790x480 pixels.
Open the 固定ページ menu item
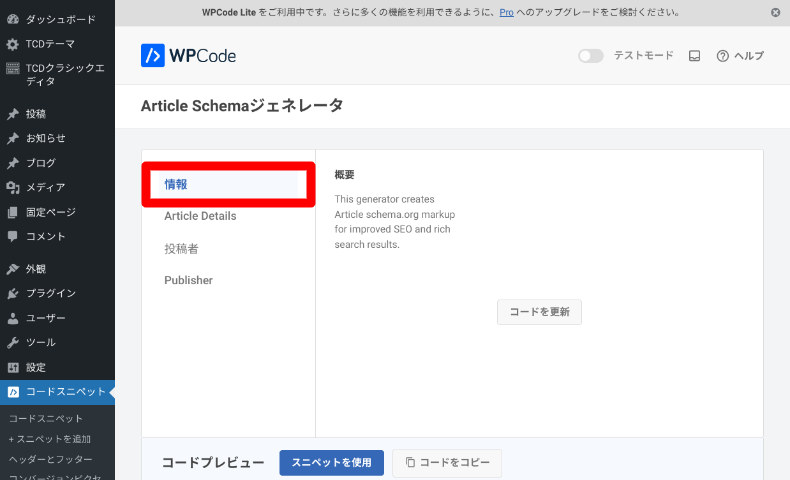coord(51,212)
